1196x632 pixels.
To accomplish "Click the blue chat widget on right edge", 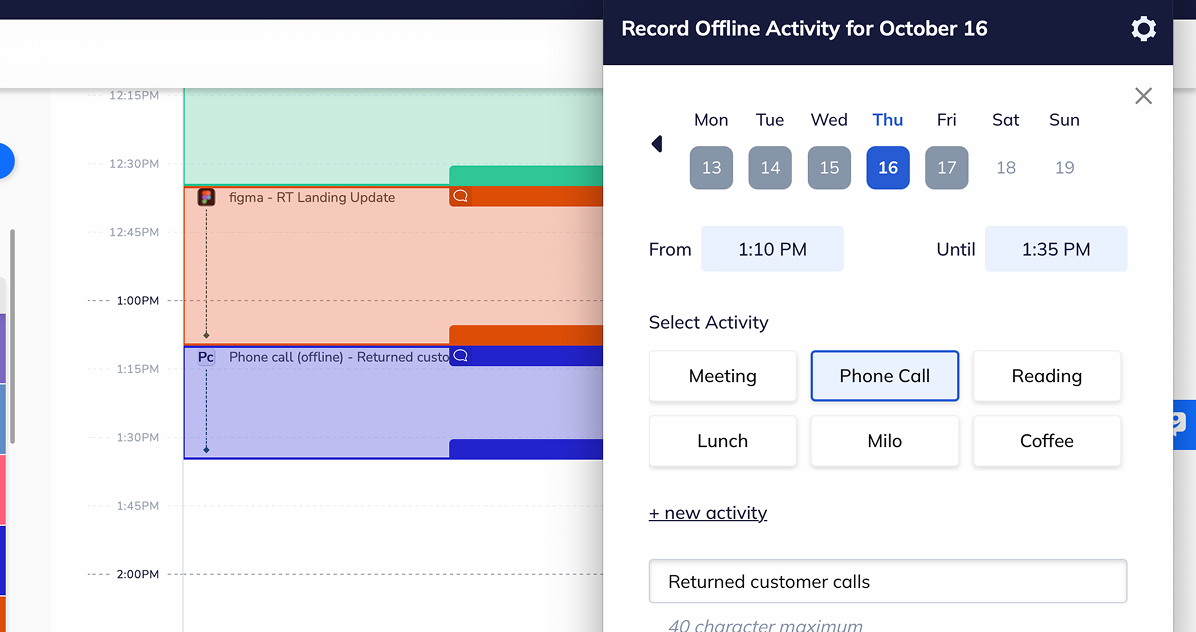I will [1183, 424].
